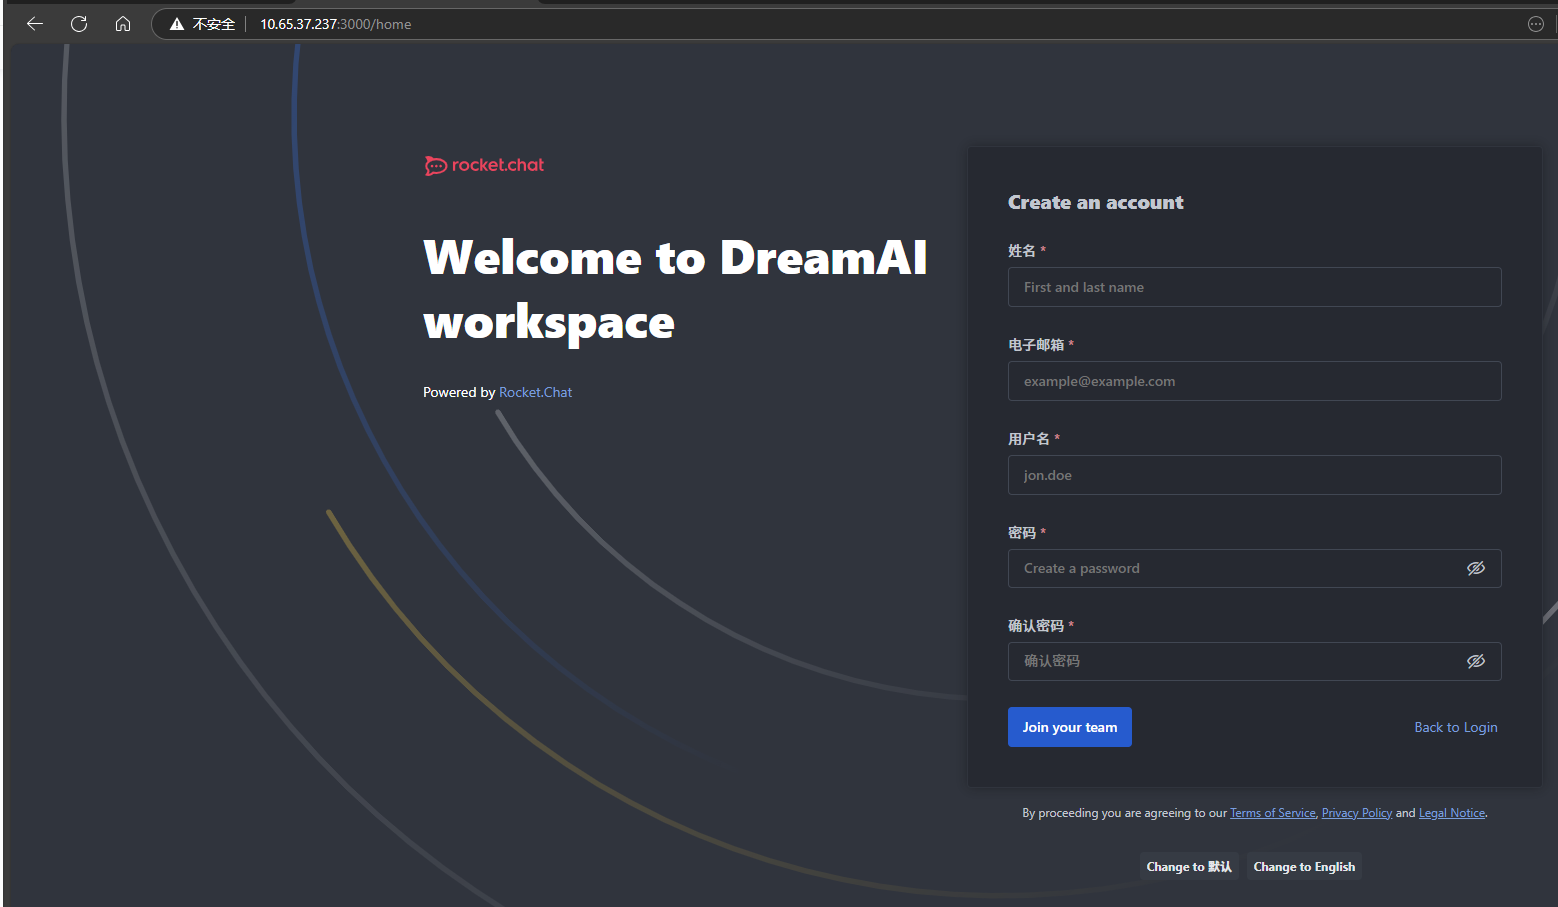This screenshot has height=907, width=1558.
Task: Open the Privacy Policy link
Action: tap(1357, 813)
